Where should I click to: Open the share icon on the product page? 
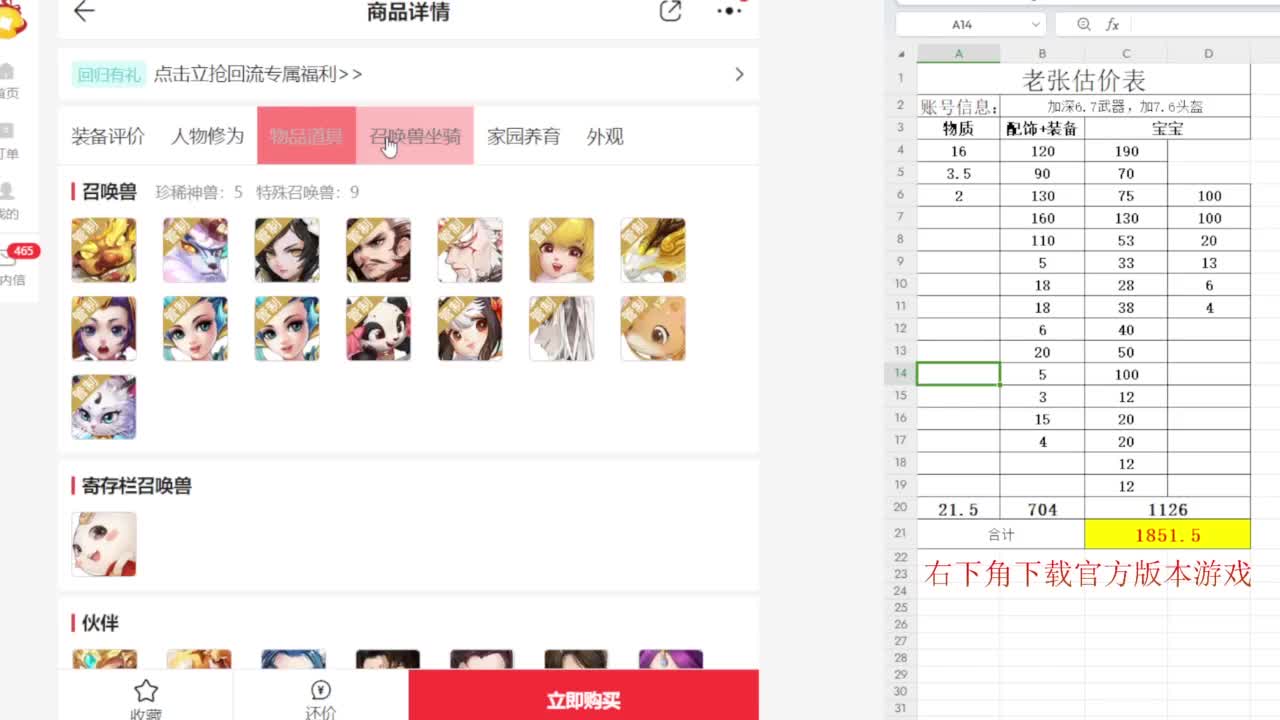pos(670,12)
